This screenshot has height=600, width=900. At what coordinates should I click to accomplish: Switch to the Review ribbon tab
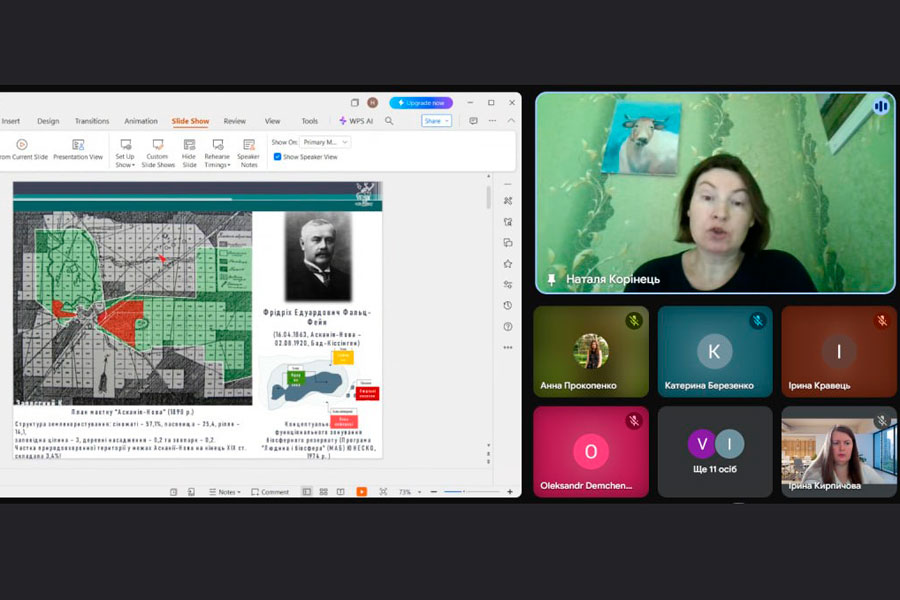click(235, 121)
